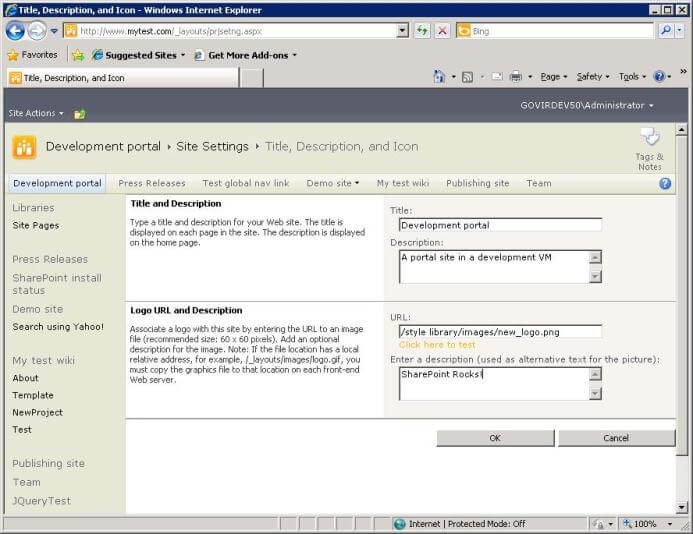693x534 pixels.
Task: Select Press Releases top navigation tab
Action: [x=152, y=183]
